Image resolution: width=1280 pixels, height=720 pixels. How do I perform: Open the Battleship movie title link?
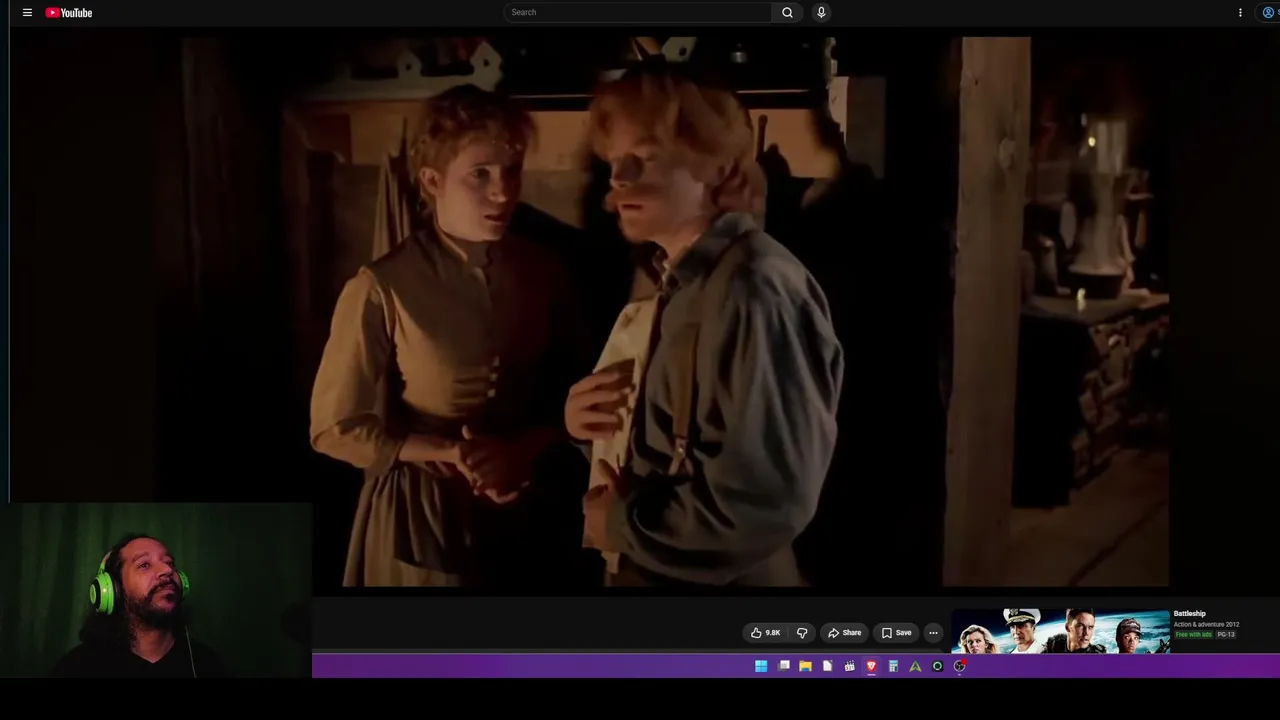tap(1190, 614)
